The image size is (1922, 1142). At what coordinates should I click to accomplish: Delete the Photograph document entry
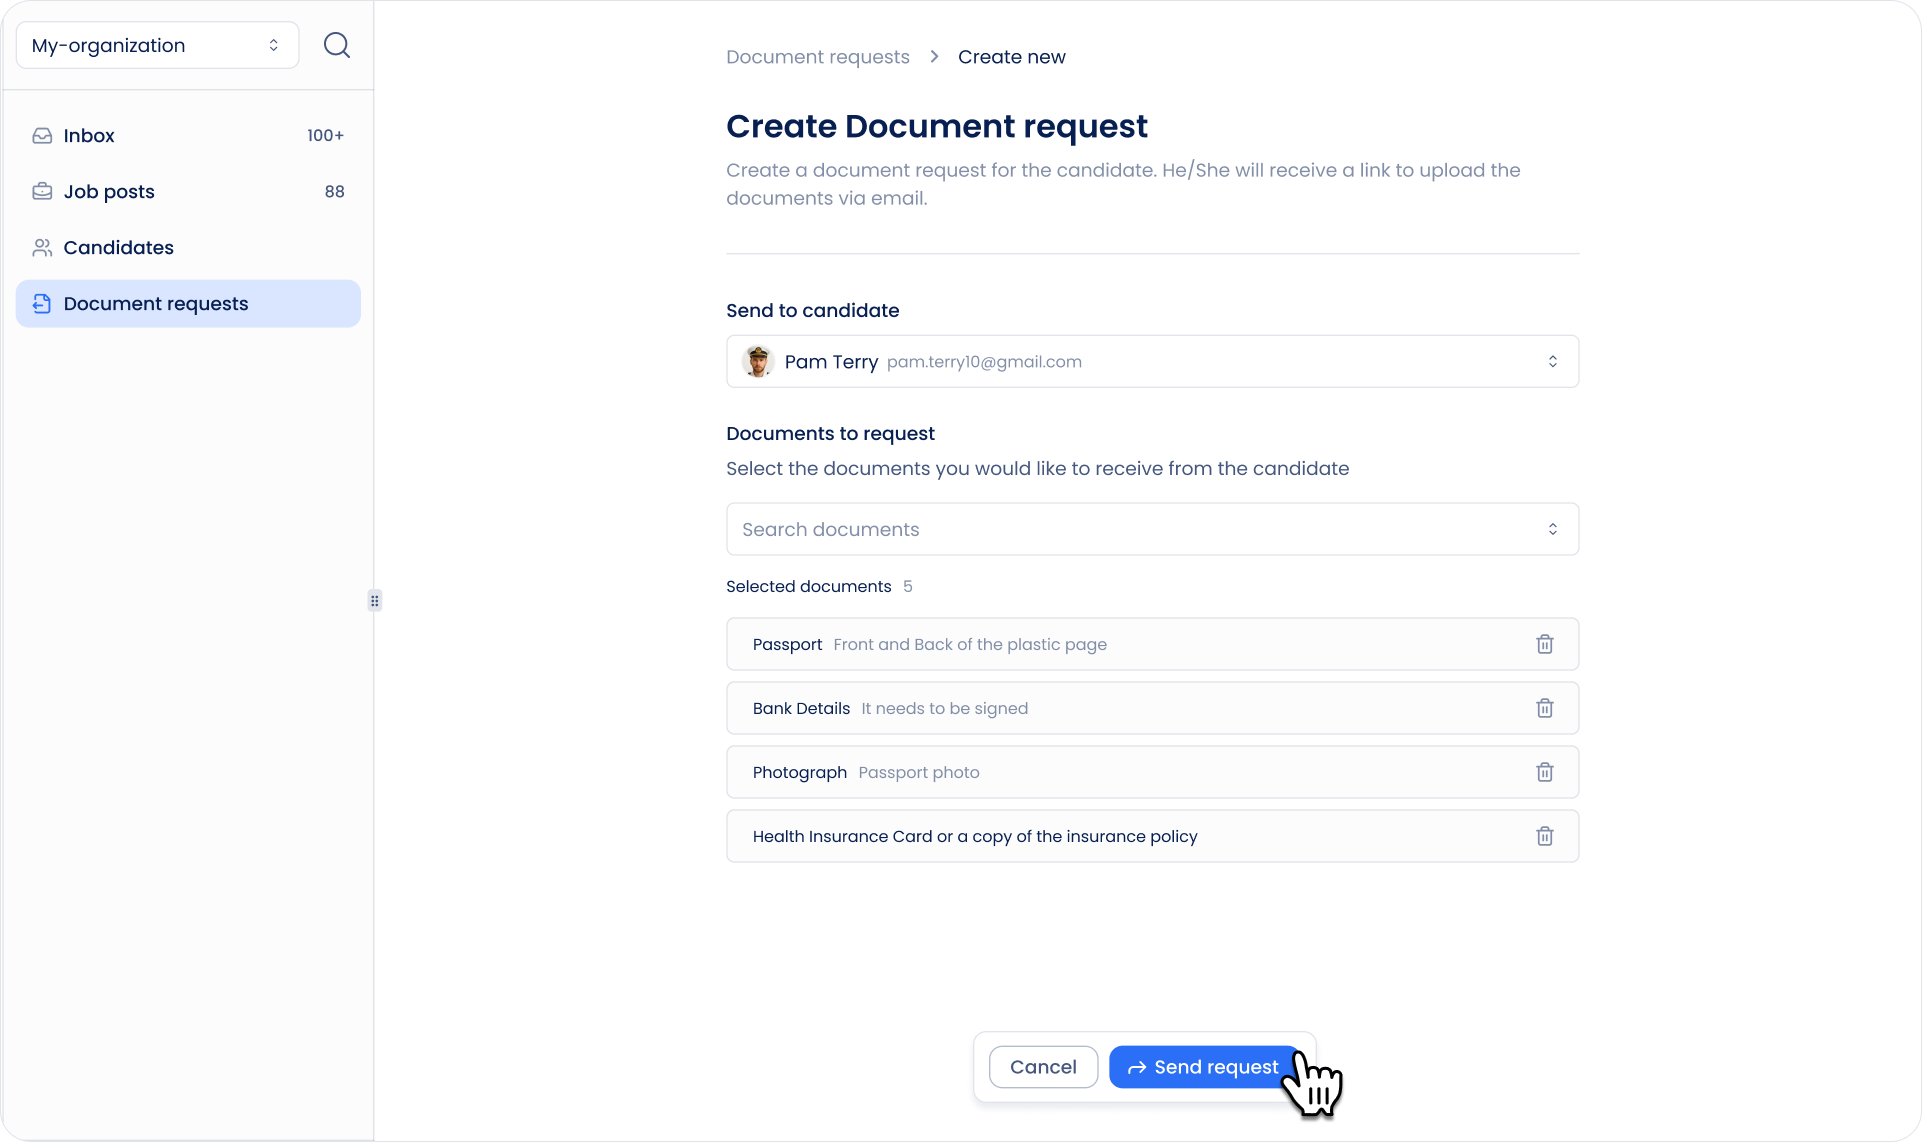click(x=1544, y=772)
